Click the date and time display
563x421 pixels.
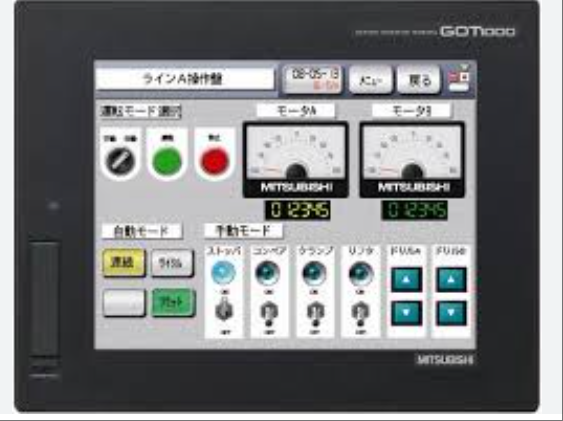(312, 80)
